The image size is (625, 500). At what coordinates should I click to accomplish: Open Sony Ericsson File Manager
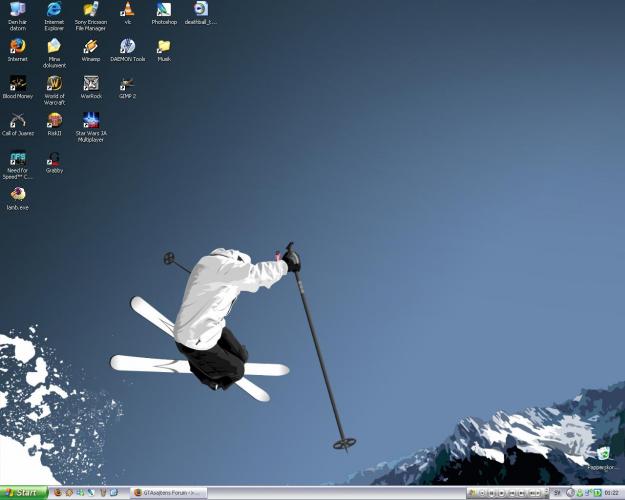tap(91, 10)
